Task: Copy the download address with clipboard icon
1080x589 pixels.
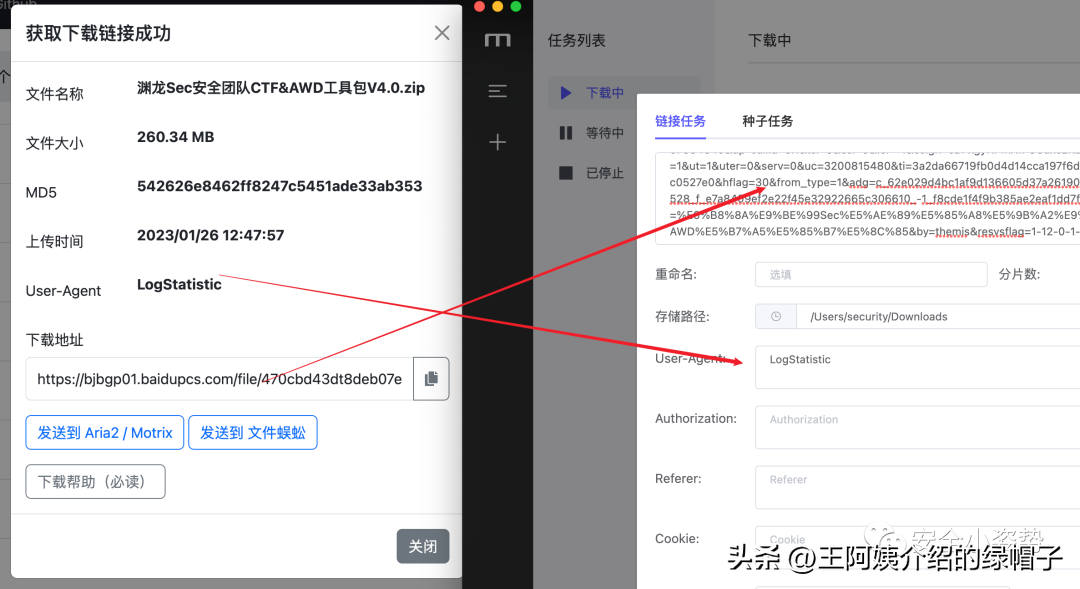Action: (x=431, y=378)
